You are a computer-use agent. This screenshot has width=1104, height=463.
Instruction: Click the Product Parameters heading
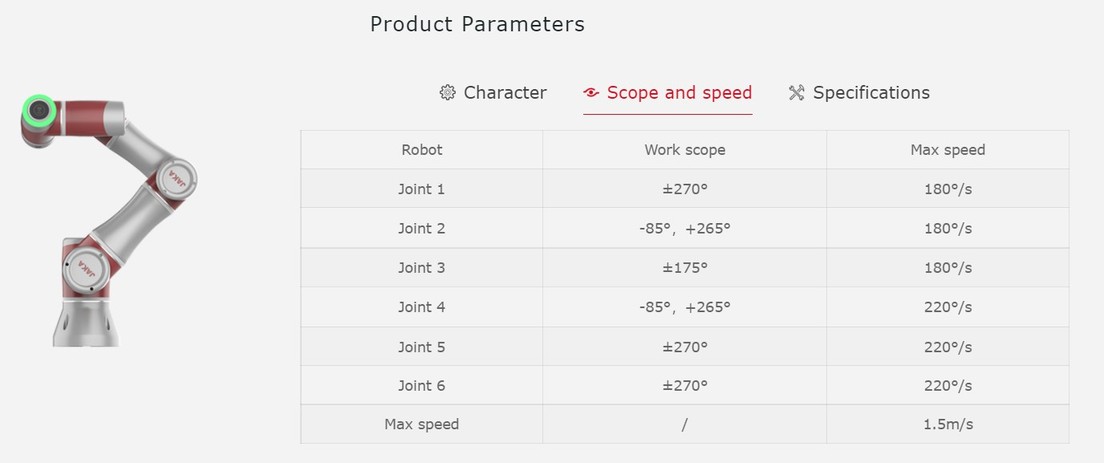click(x=477, y=24)
